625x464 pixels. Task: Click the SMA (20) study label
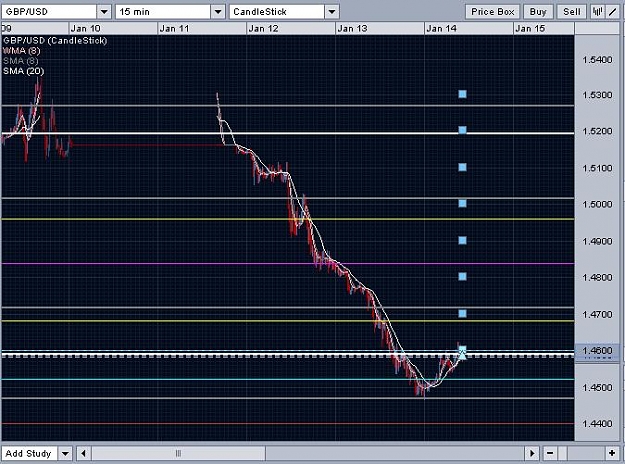point(24,71)
